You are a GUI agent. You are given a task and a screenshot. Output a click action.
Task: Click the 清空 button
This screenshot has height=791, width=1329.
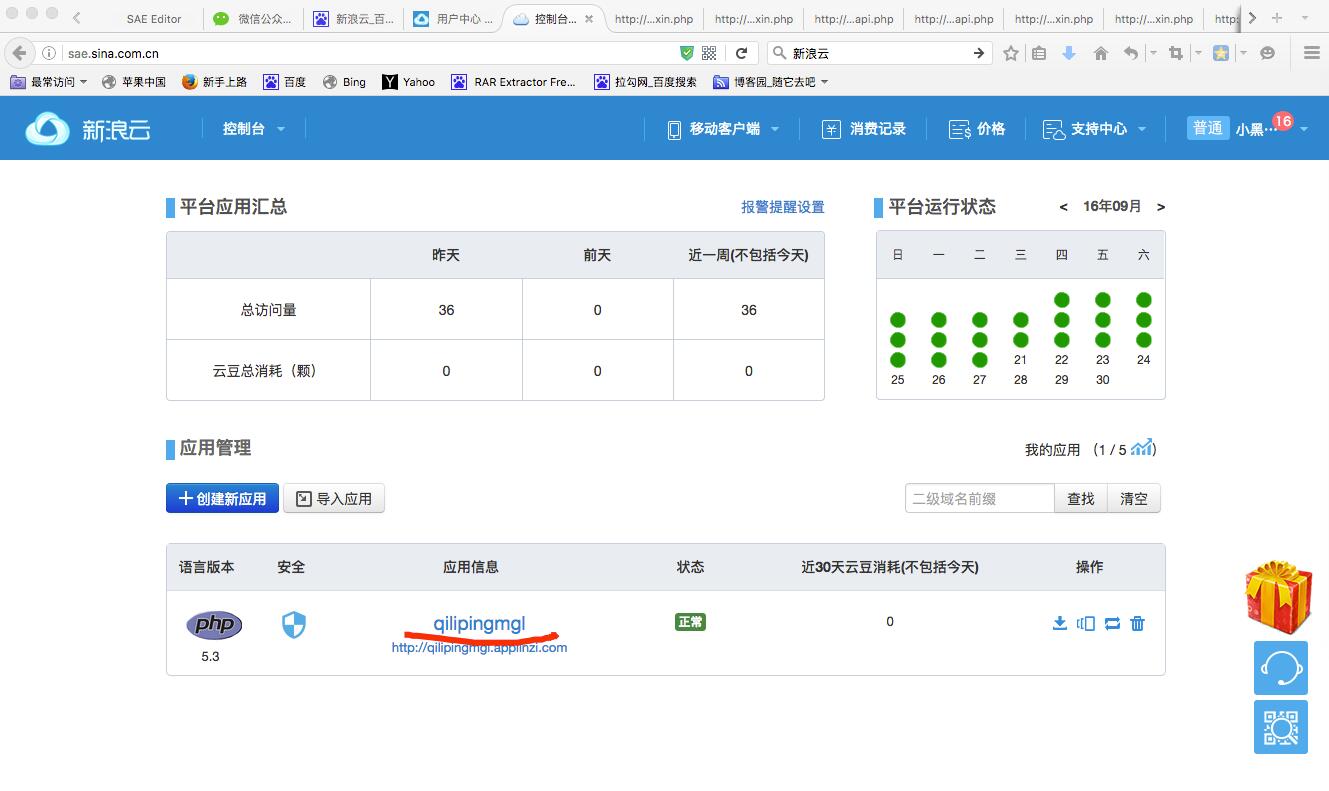(1134, 498)
